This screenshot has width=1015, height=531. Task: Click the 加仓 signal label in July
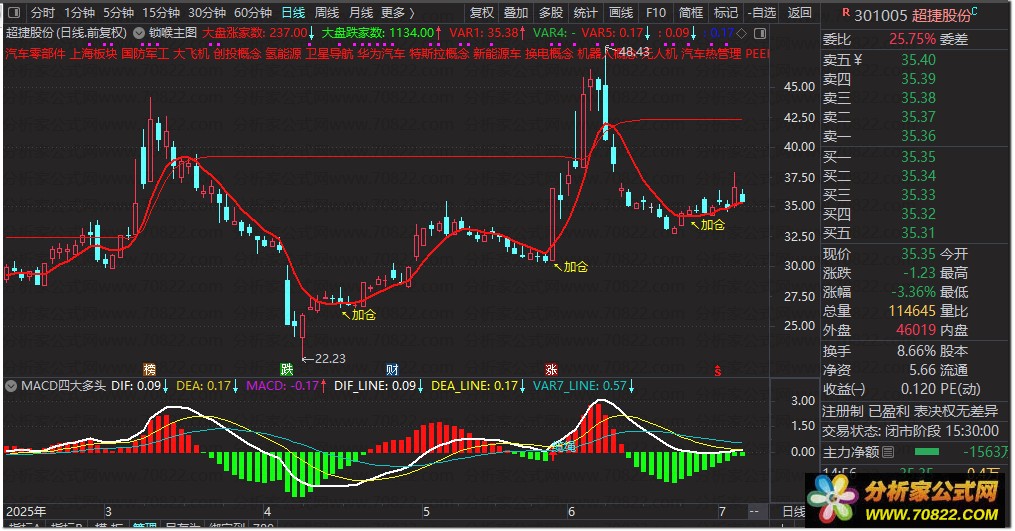[712, 225]
